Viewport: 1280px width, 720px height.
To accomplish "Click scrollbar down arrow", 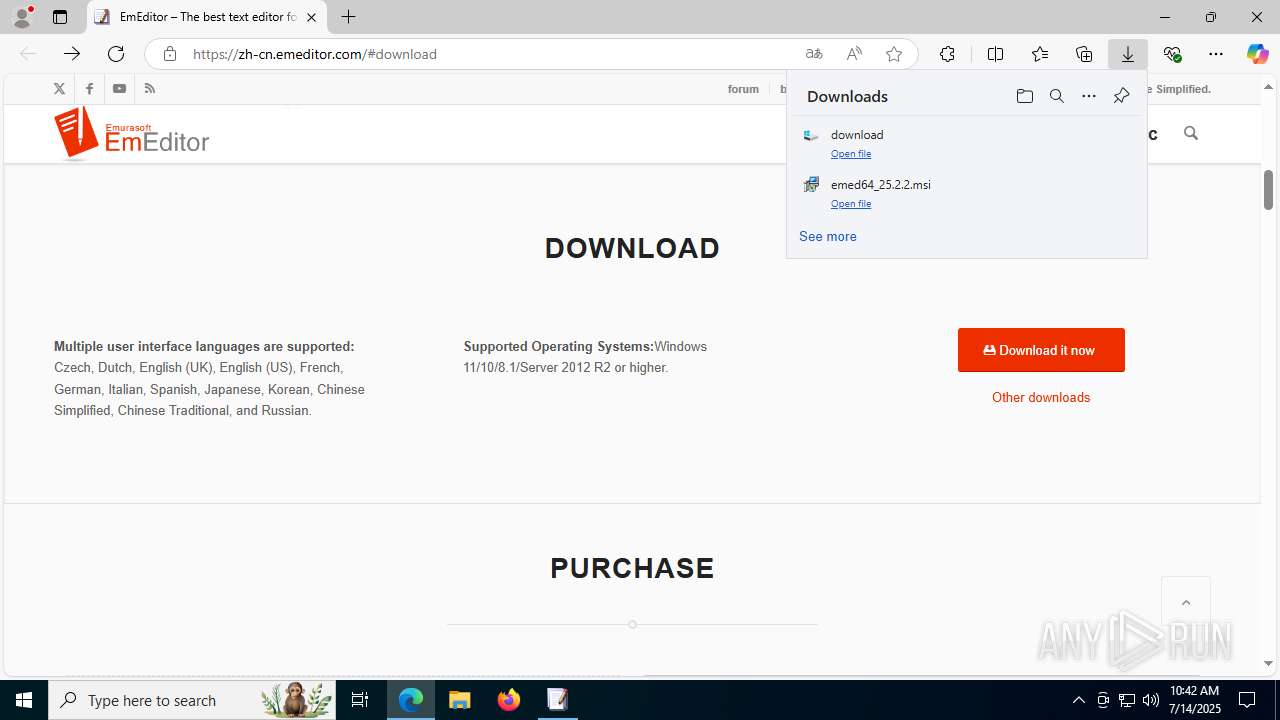I will 1268,663.
